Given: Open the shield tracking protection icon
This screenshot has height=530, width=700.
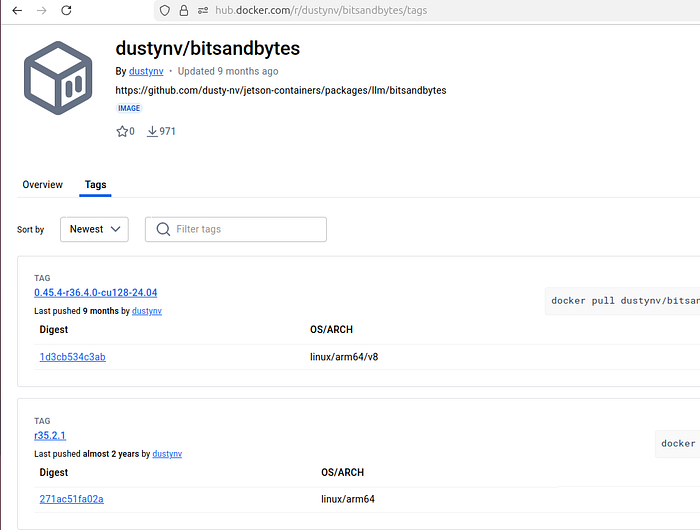Looking at the screenshot, I should [x=165, y=10].
